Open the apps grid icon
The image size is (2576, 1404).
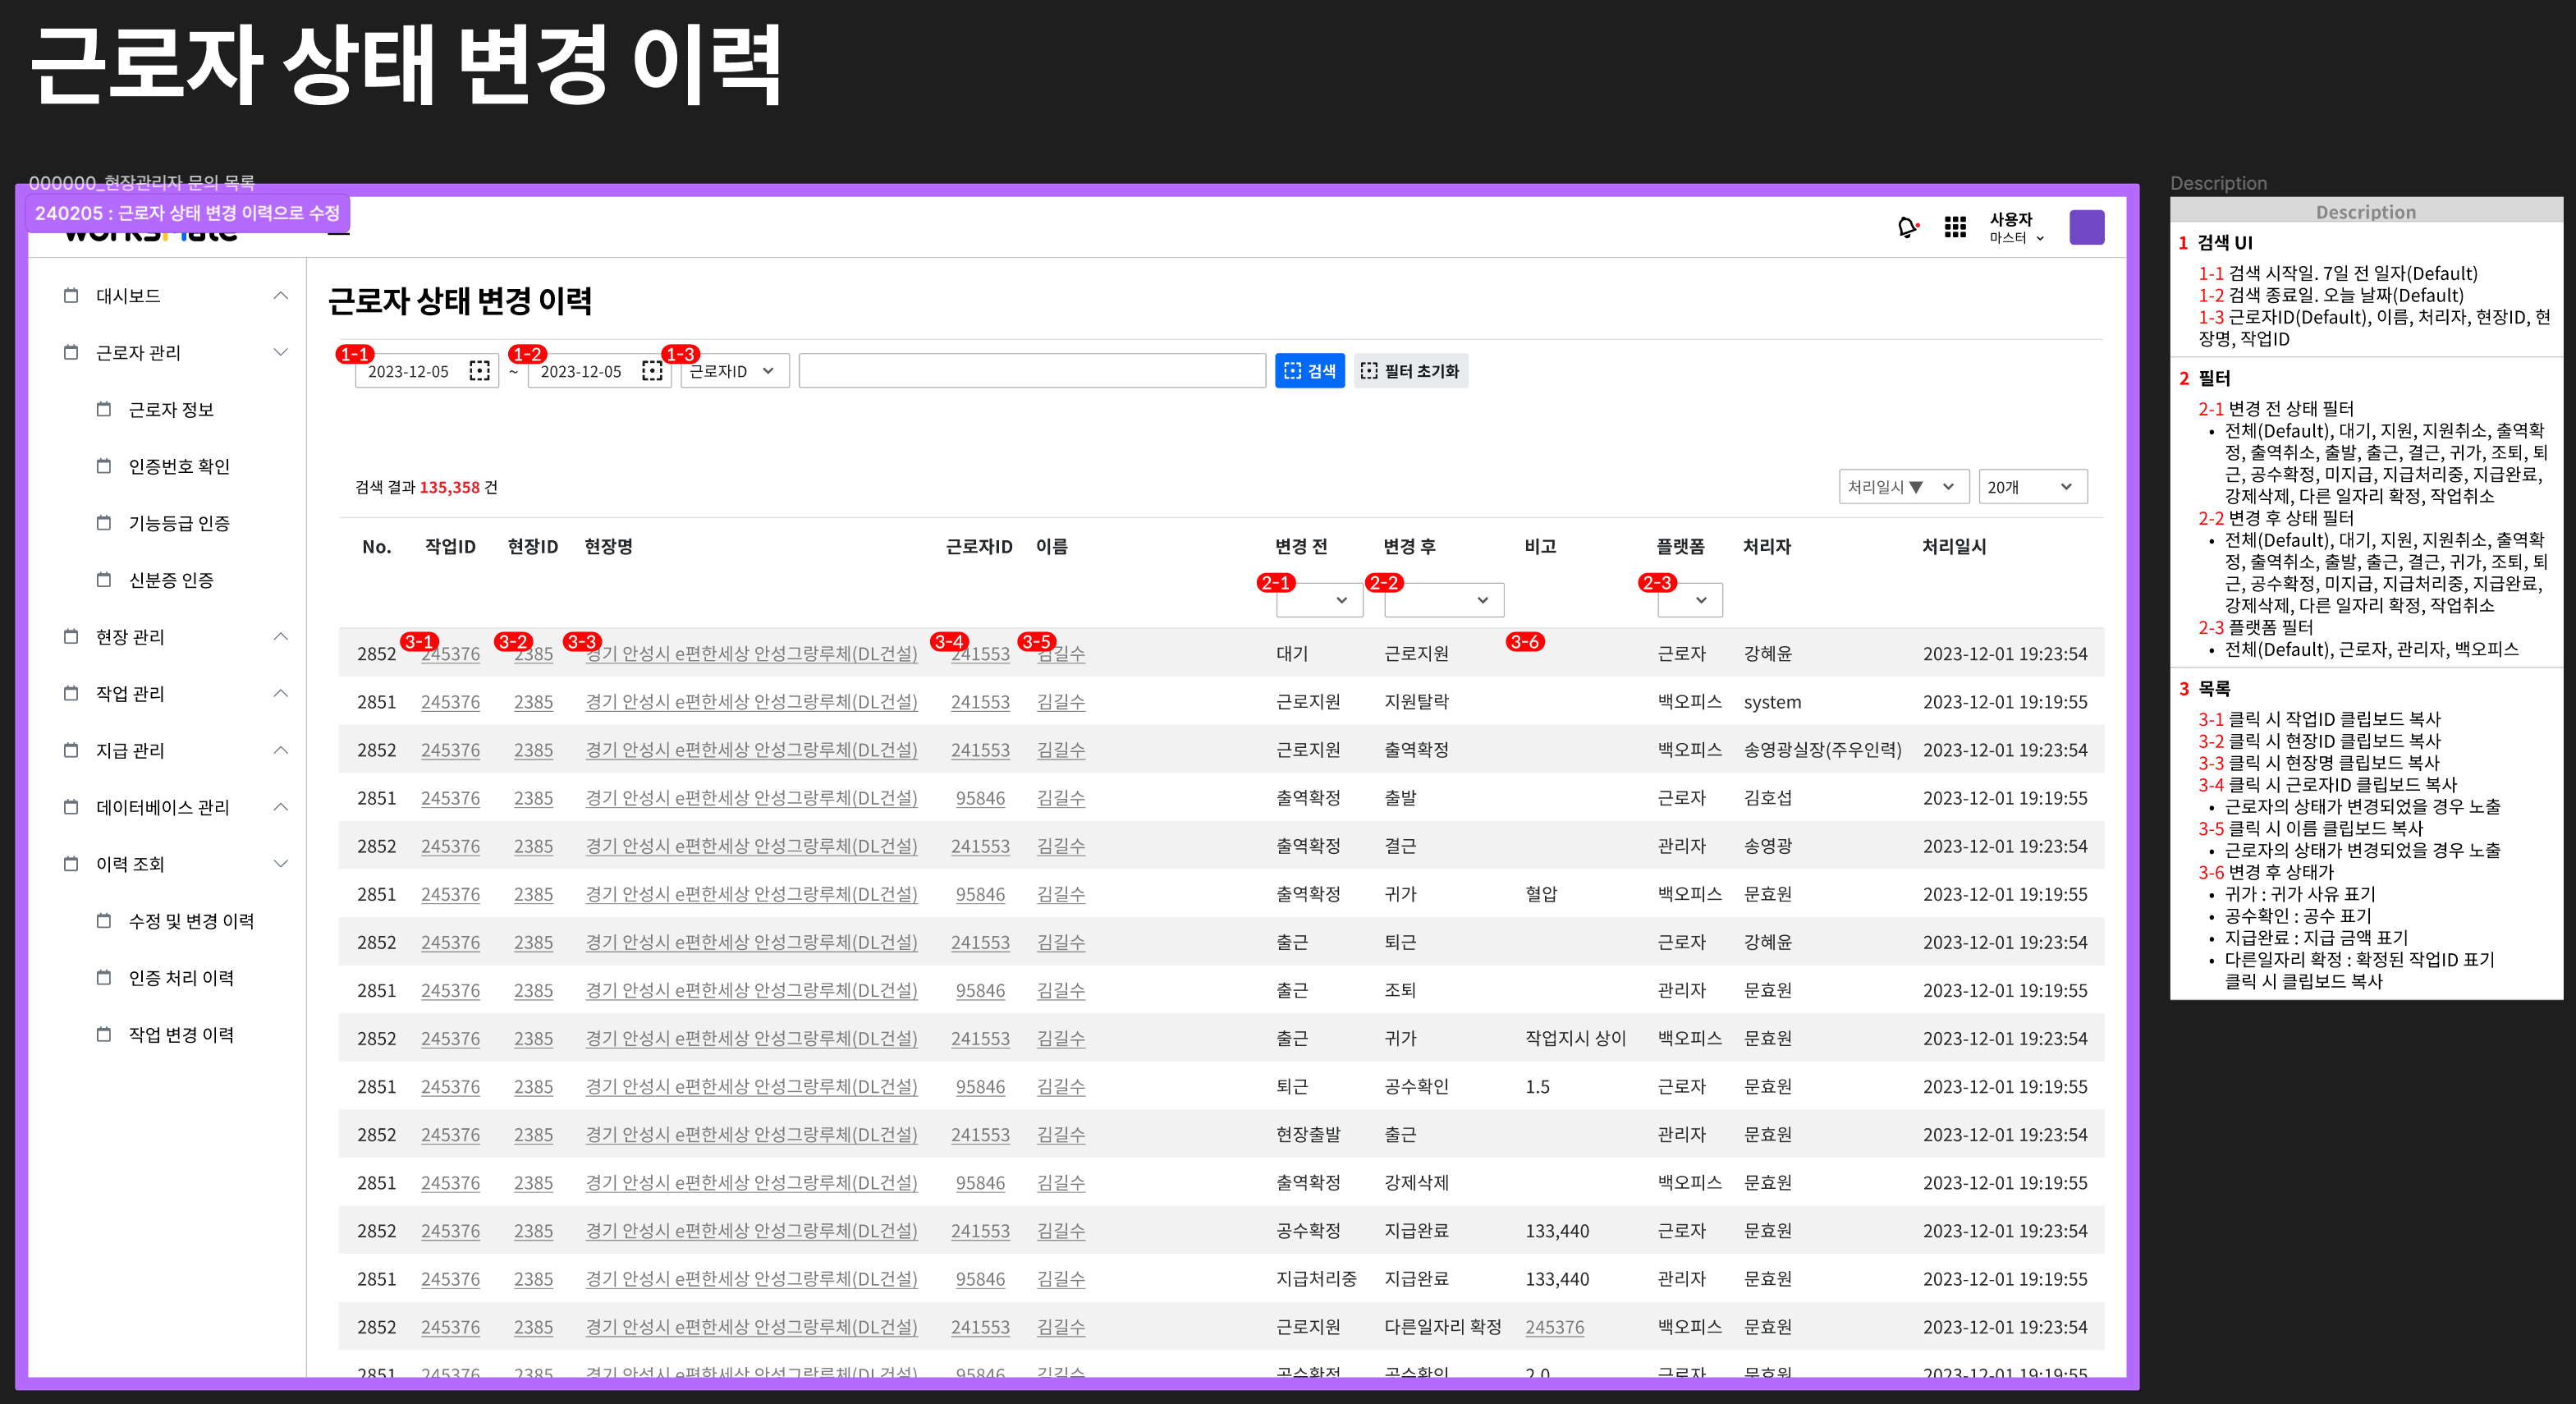tap(1955, 228)
